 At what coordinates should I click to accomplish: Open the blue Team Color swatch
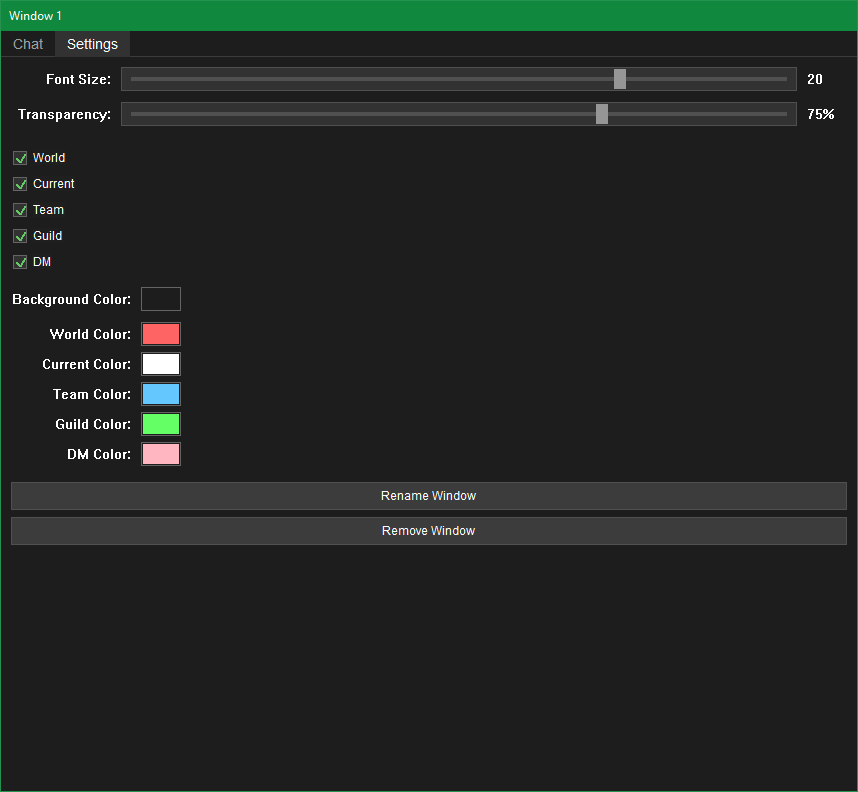pyautogui.click(x=161, y=394)
